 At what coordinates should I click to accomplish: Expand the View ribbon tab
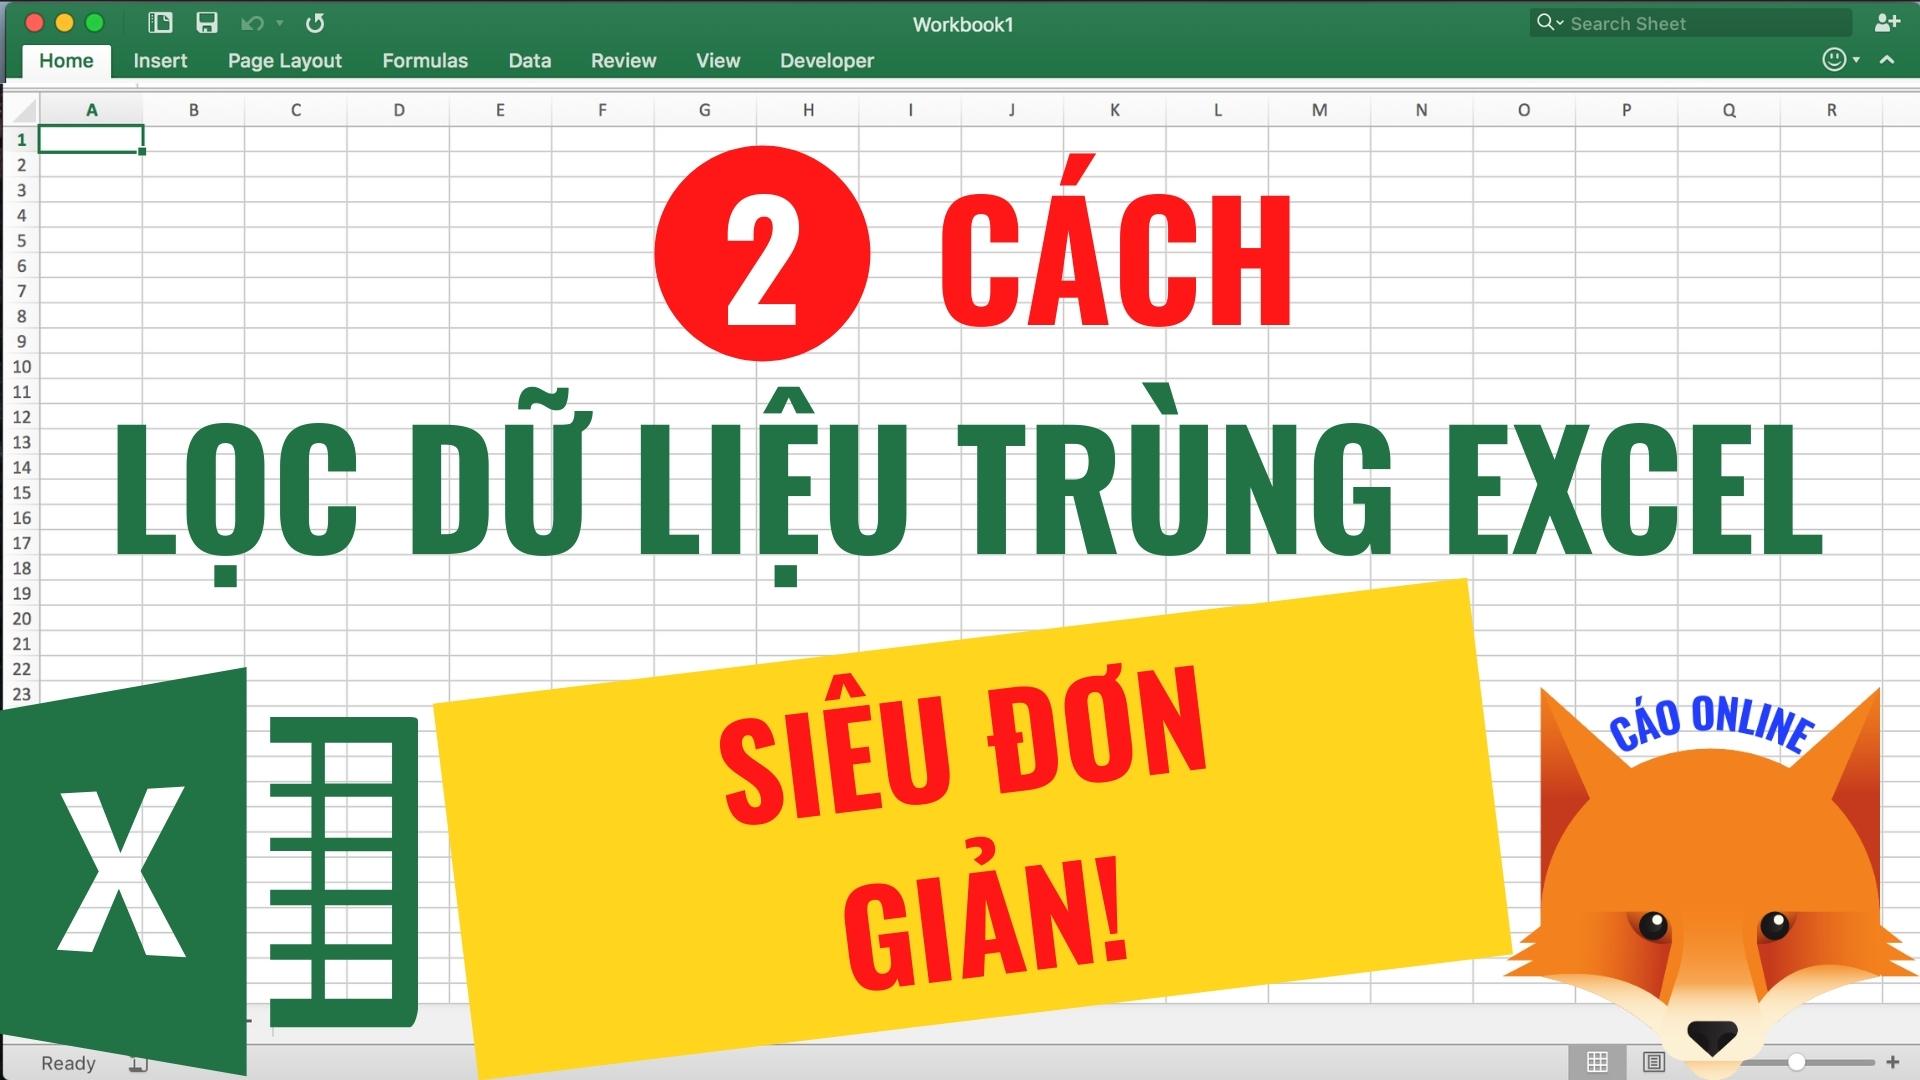[715, 61]
